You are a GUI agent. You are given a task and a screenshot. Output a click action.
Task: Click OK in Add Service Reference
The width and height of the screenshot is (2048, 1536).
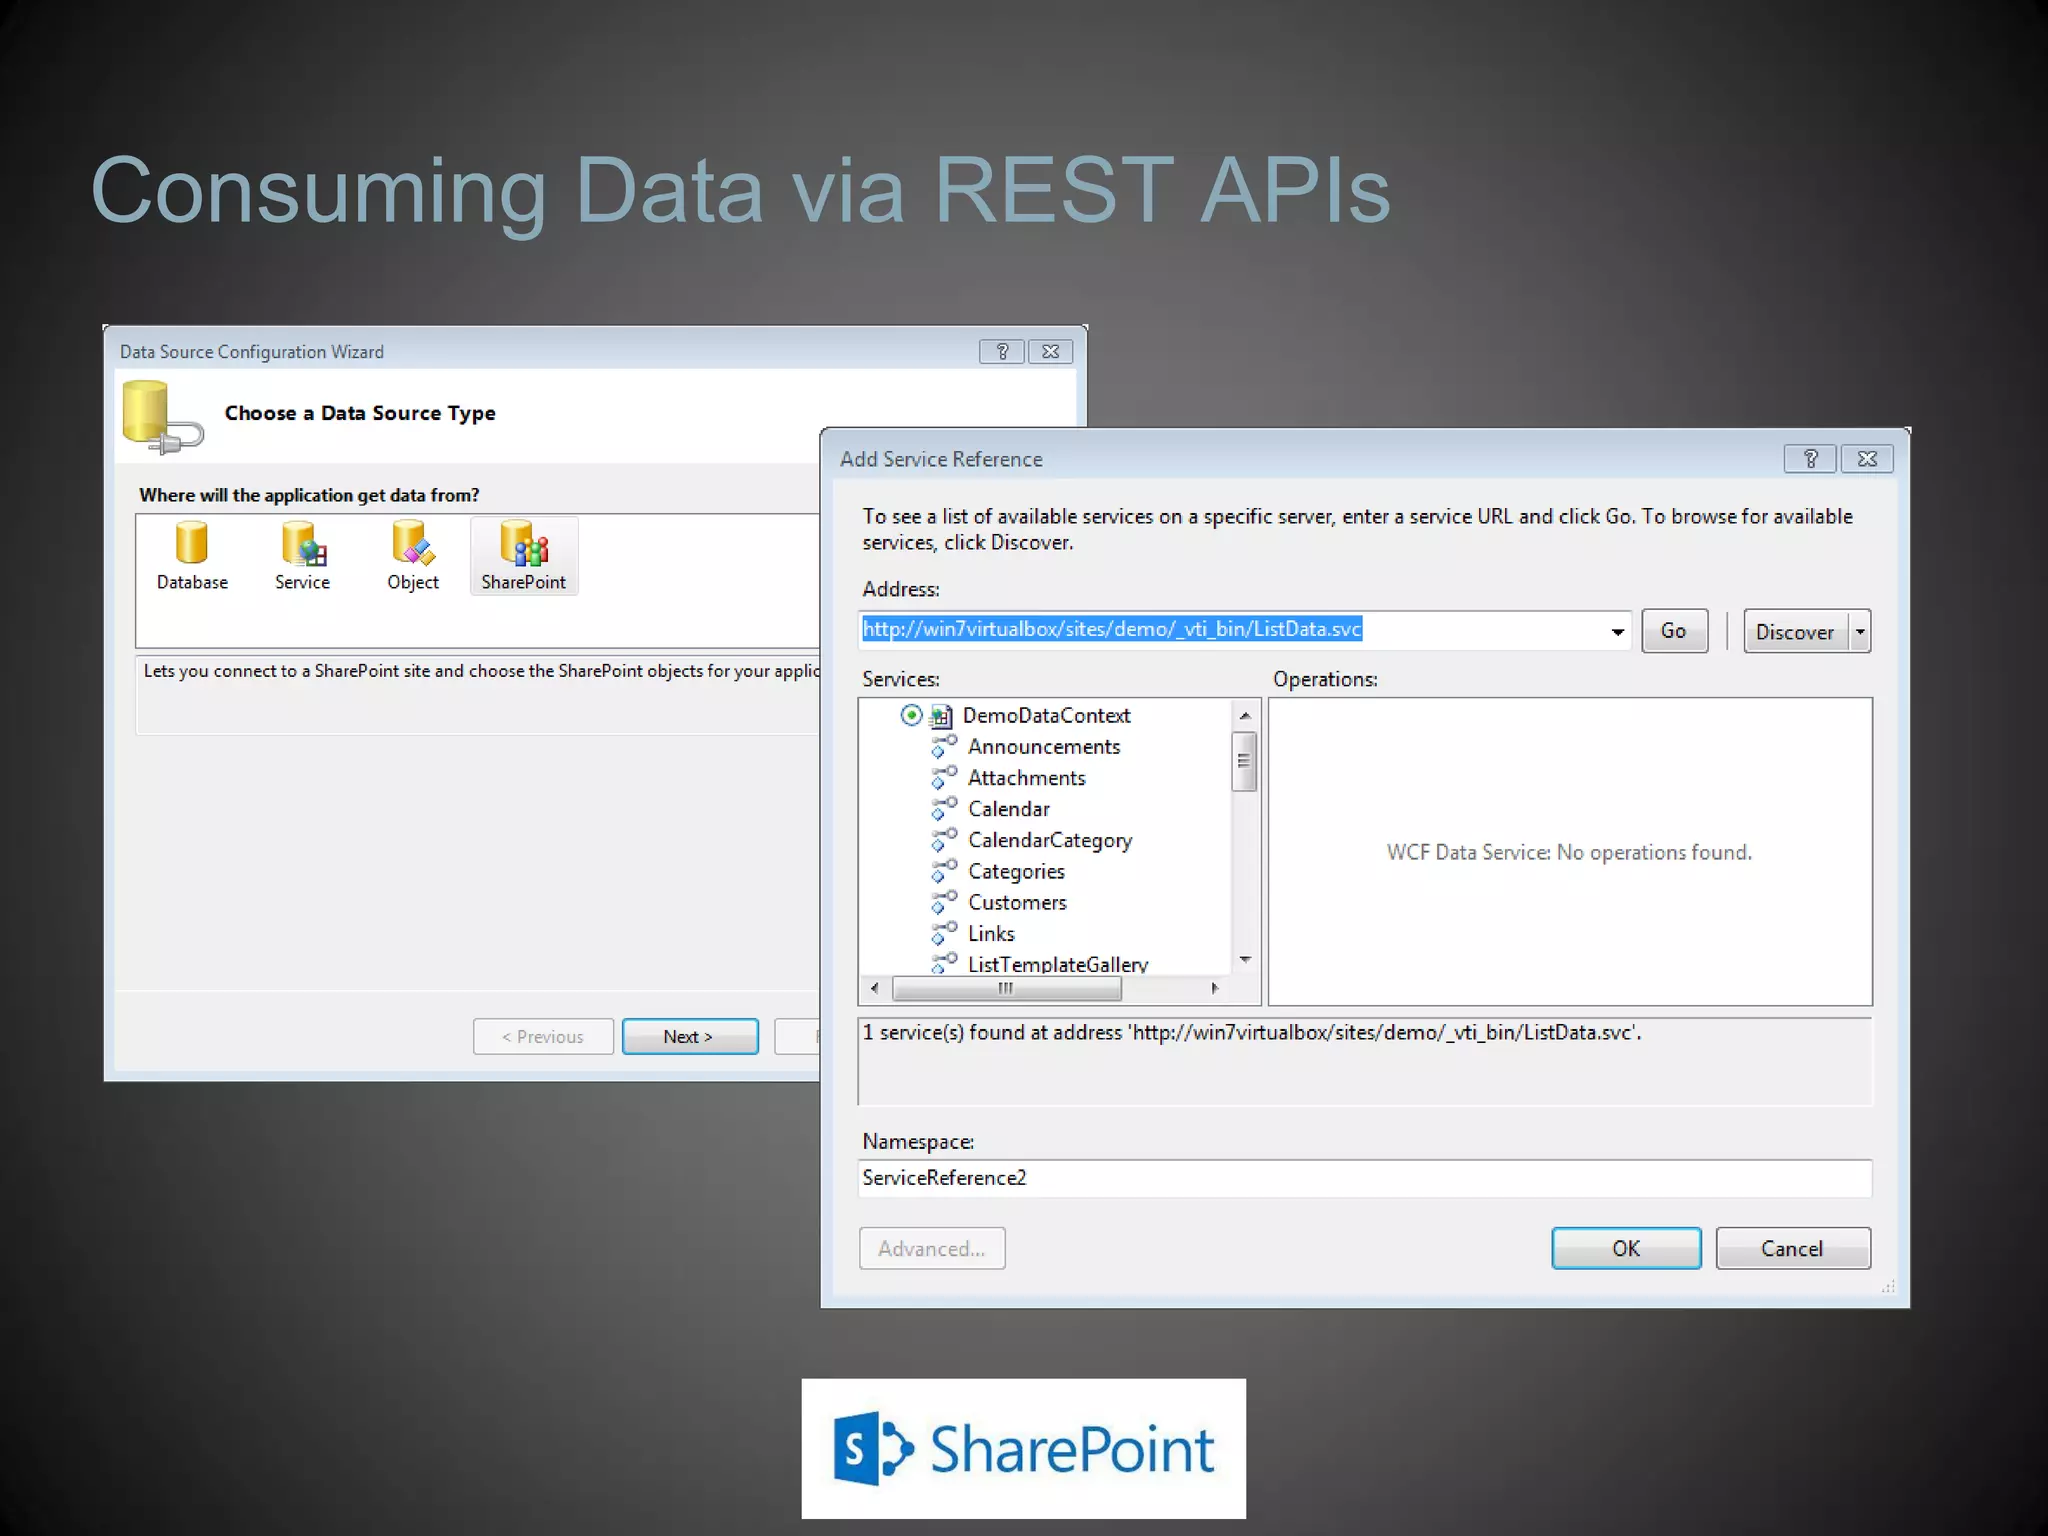(1626, 1248)
